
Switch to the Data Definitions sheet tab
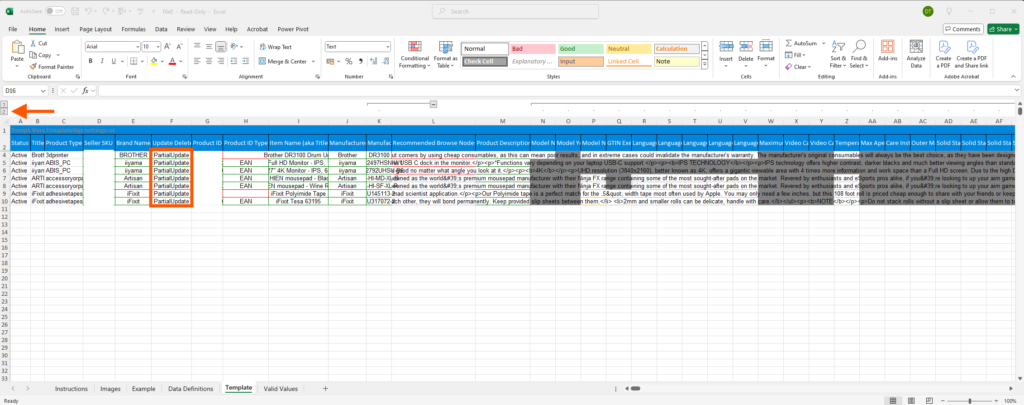[x=190, y=388]
